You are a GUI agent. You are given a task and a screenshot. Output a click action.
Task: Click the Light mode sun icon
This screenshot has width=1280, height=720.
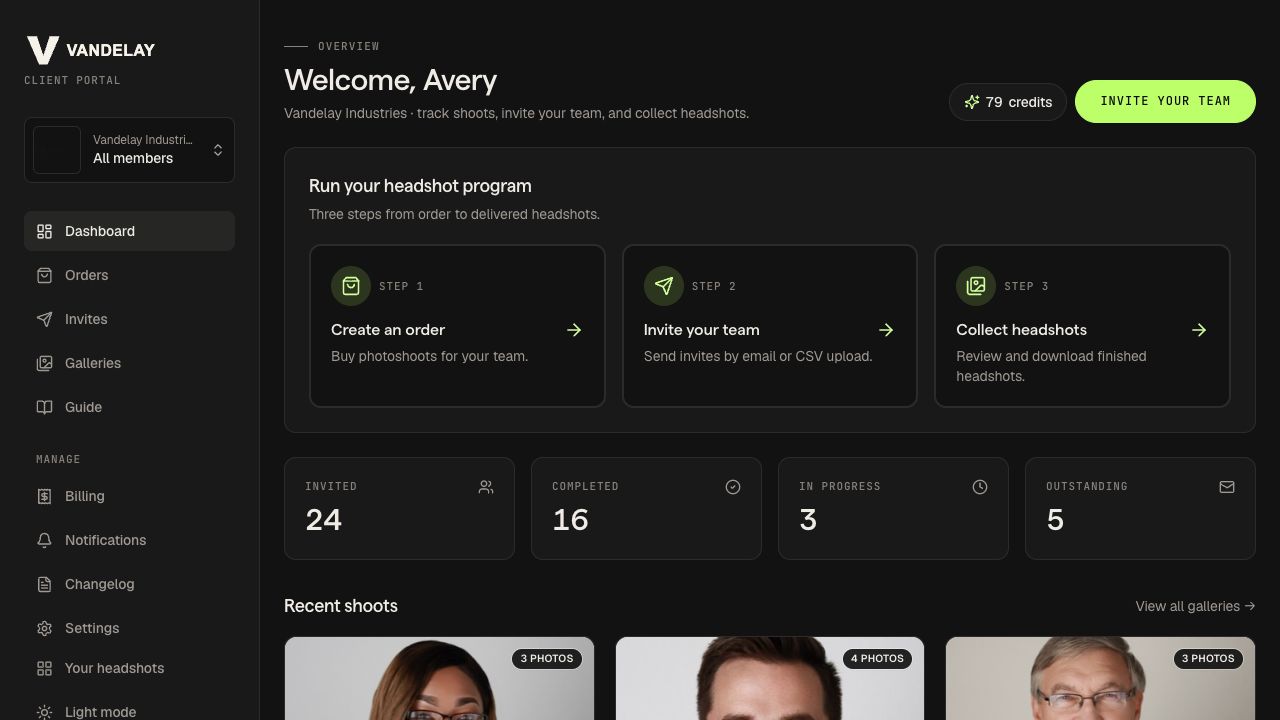(x=44, y=712)
